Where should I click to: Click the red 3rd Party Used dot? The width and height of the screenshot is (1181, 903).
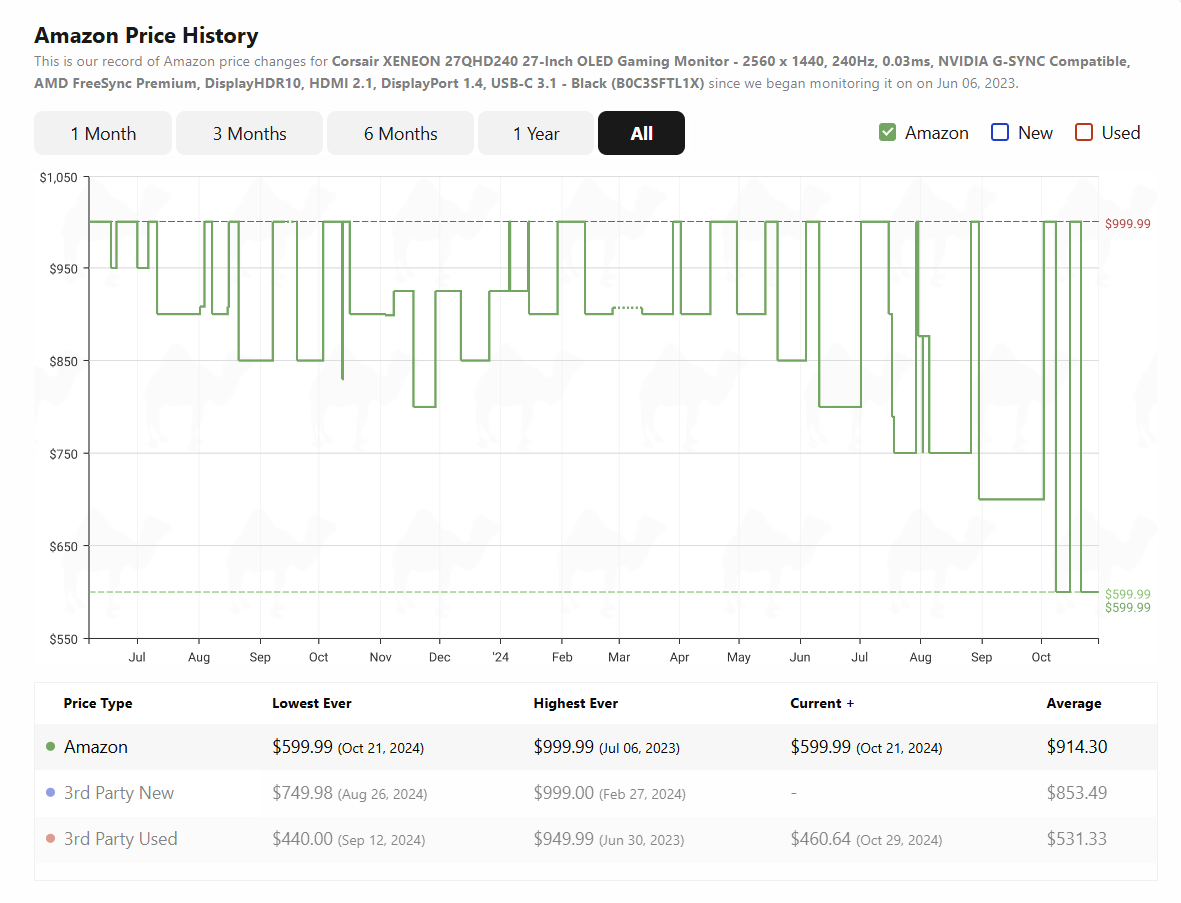click(50, 838)
